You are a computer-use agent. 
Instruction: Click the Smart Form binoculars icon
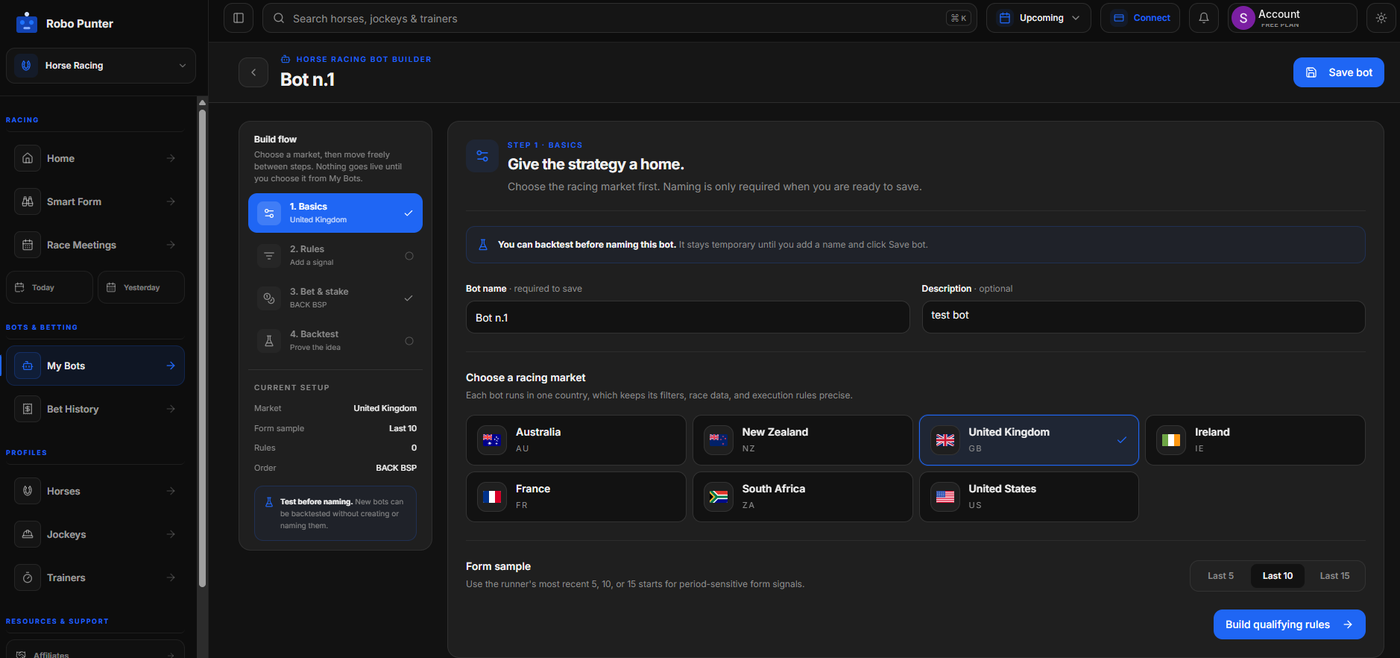28,201
